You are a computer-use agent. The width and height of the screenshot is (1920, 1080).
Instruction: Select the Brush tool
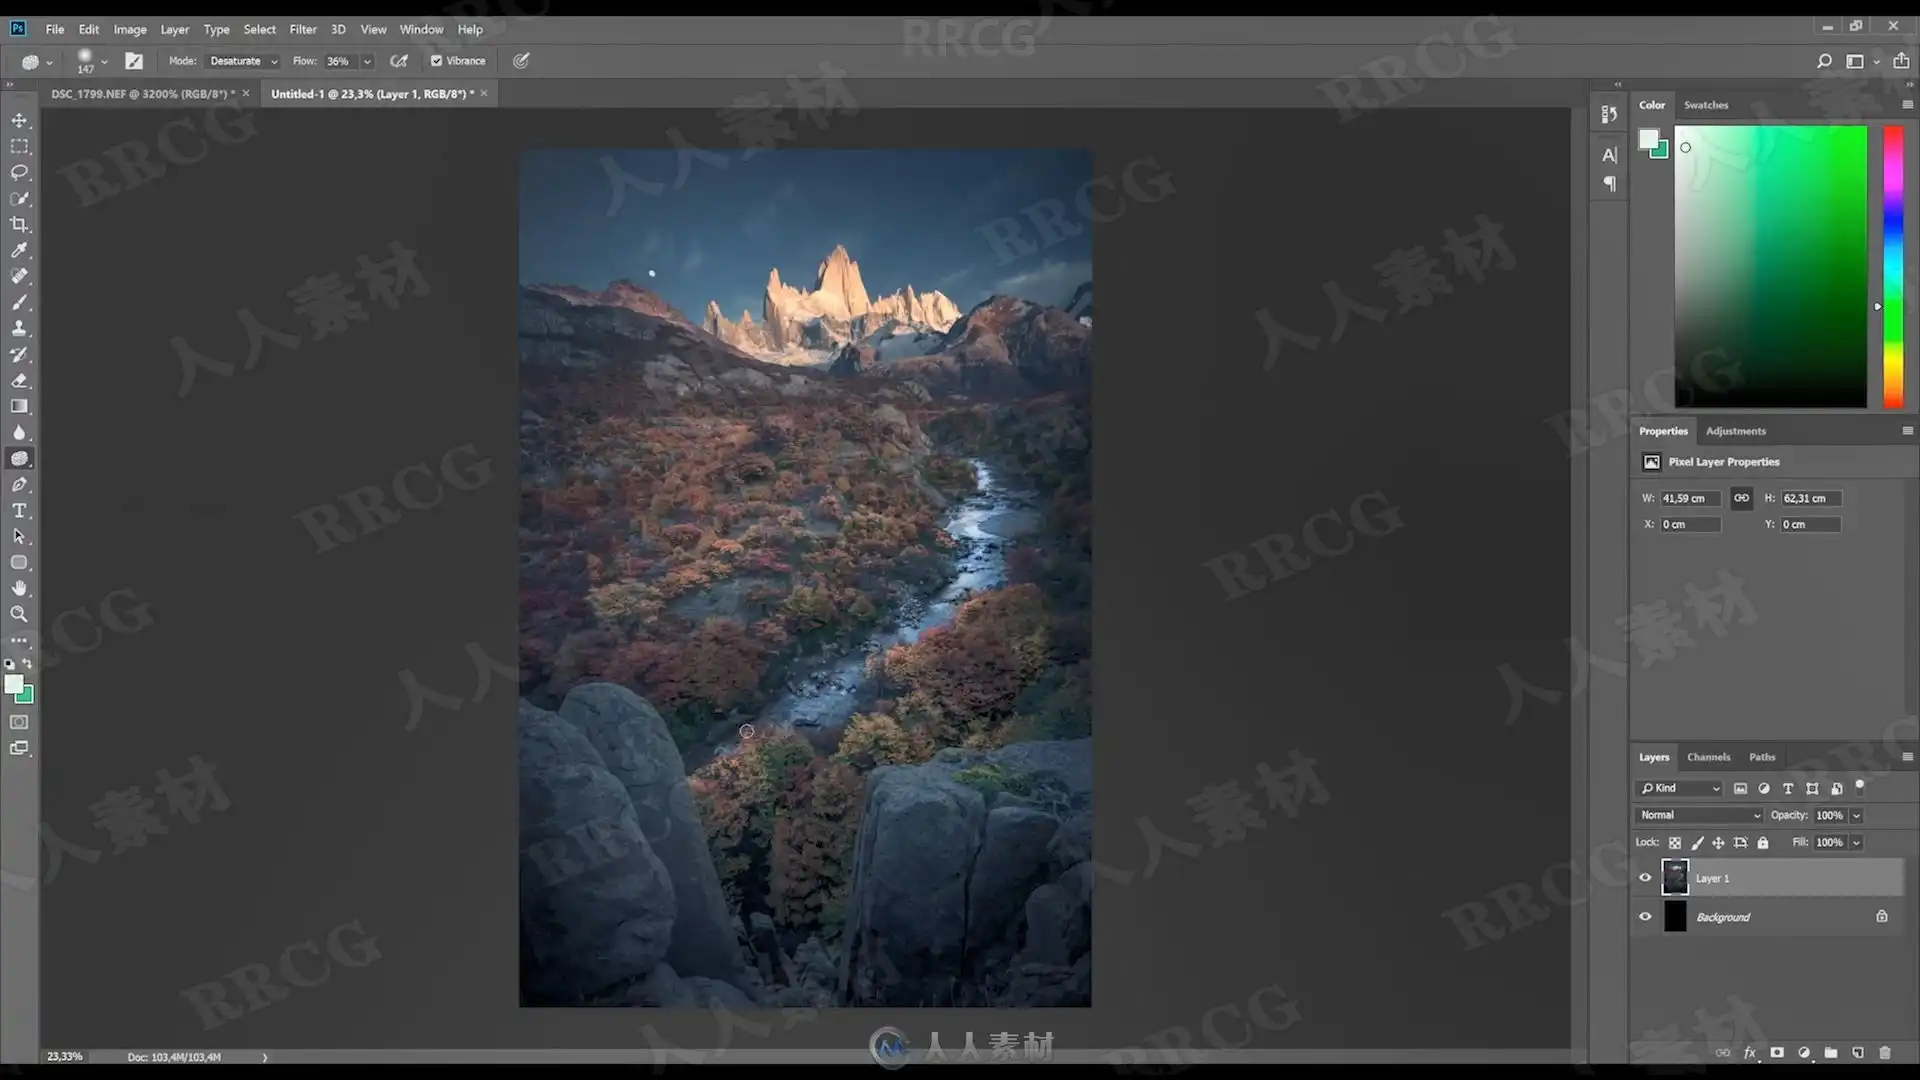(19, 302)
